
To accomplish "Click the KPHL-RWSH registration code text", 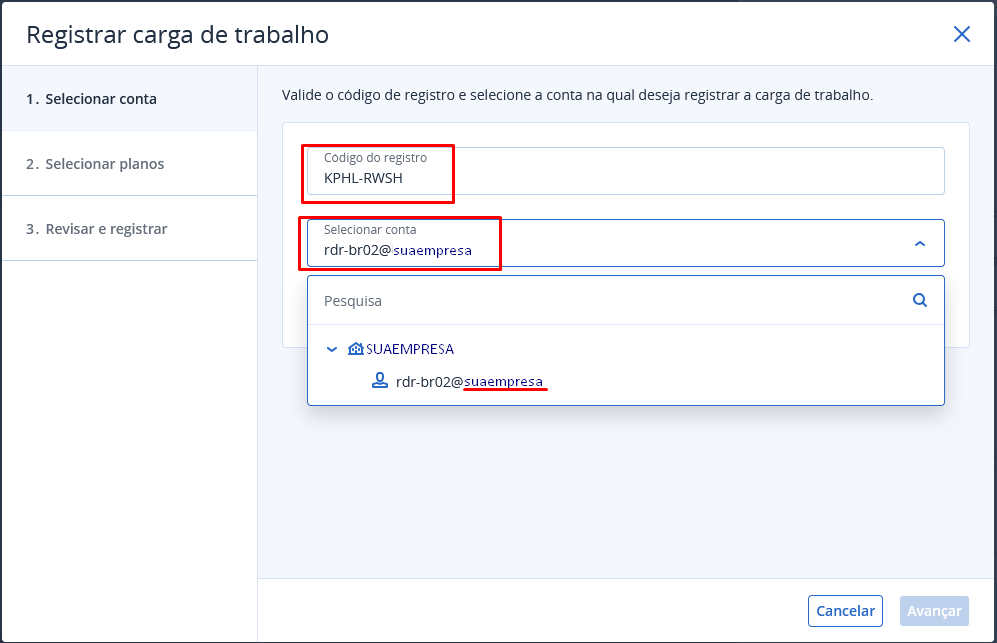I will [363, 179].
